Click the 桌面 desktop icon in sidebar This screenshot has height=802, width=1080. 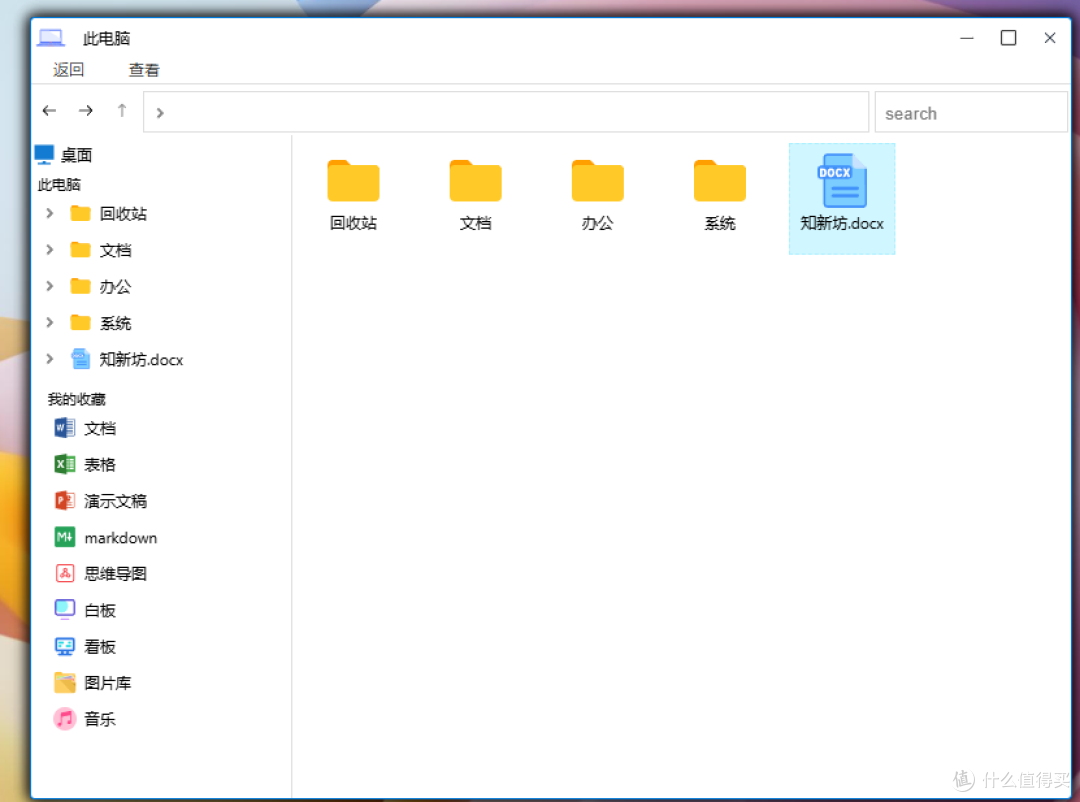click(44, 154)
